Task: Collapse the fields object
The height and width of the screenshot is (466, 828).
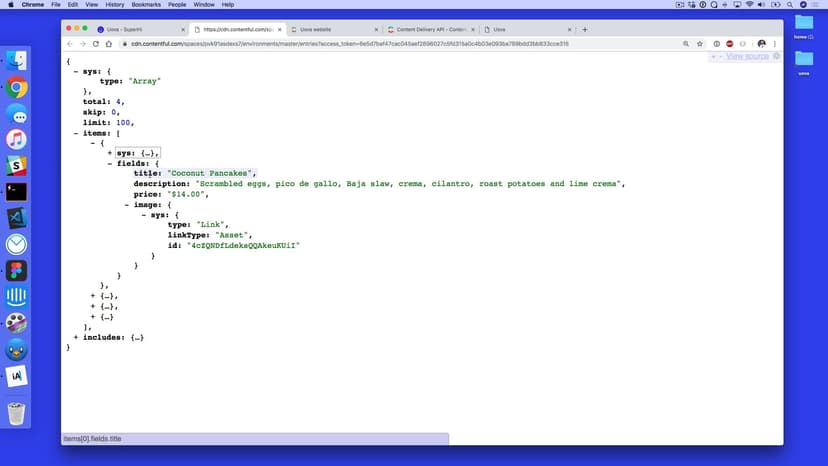Action: [x=110, y=163]
